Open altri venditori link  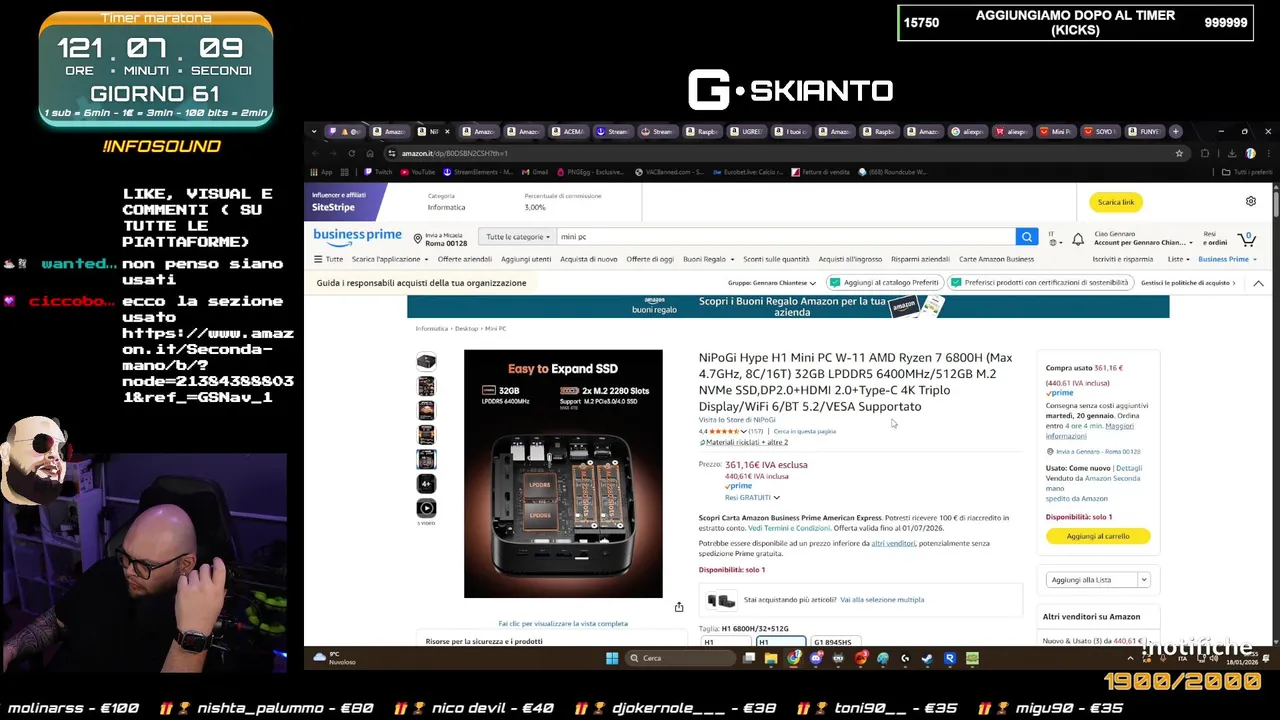[x=893, y=543]
